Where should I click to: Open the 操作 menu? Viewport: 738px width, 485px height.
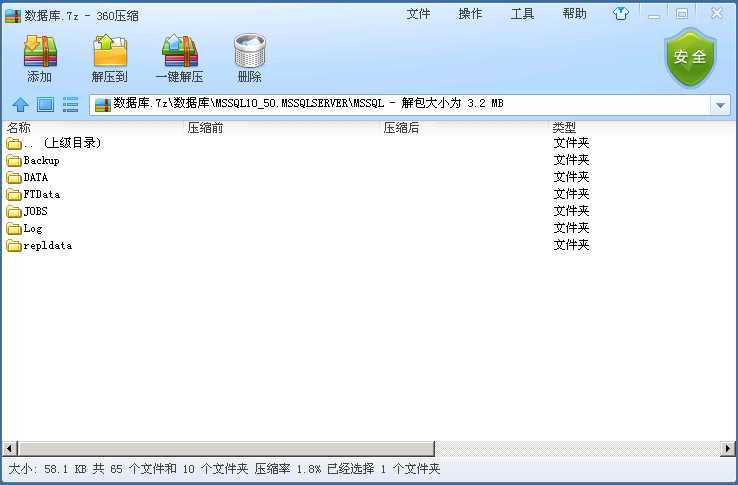click(470, 14)
